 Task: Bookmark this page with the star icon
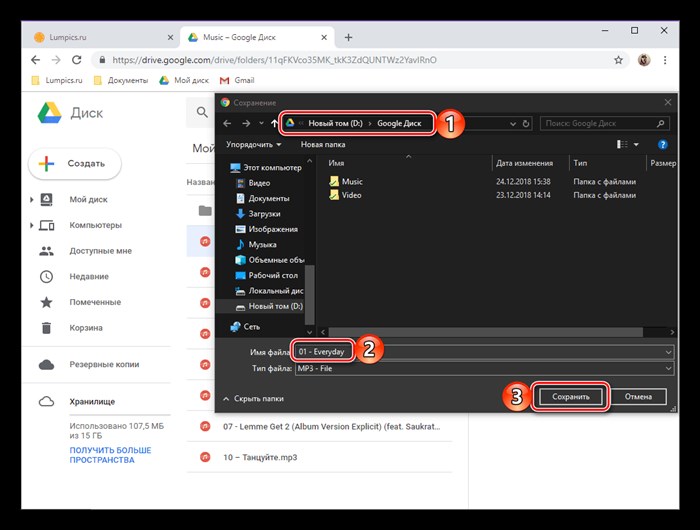click(618, 60)
